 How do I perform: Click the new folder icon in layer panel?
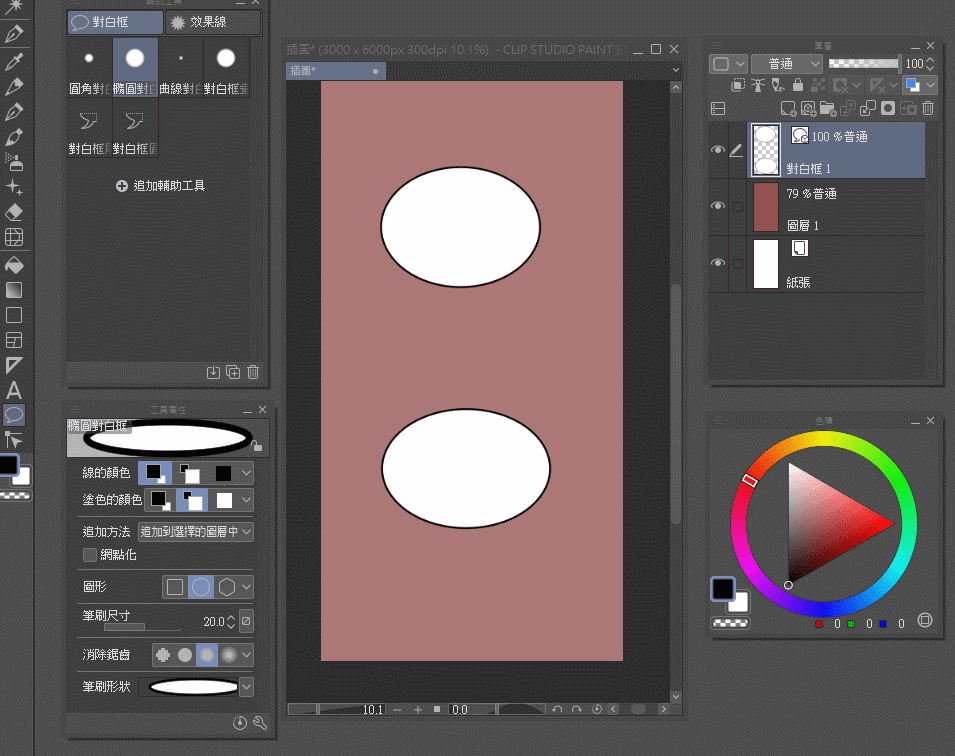(x=827, y=108)
